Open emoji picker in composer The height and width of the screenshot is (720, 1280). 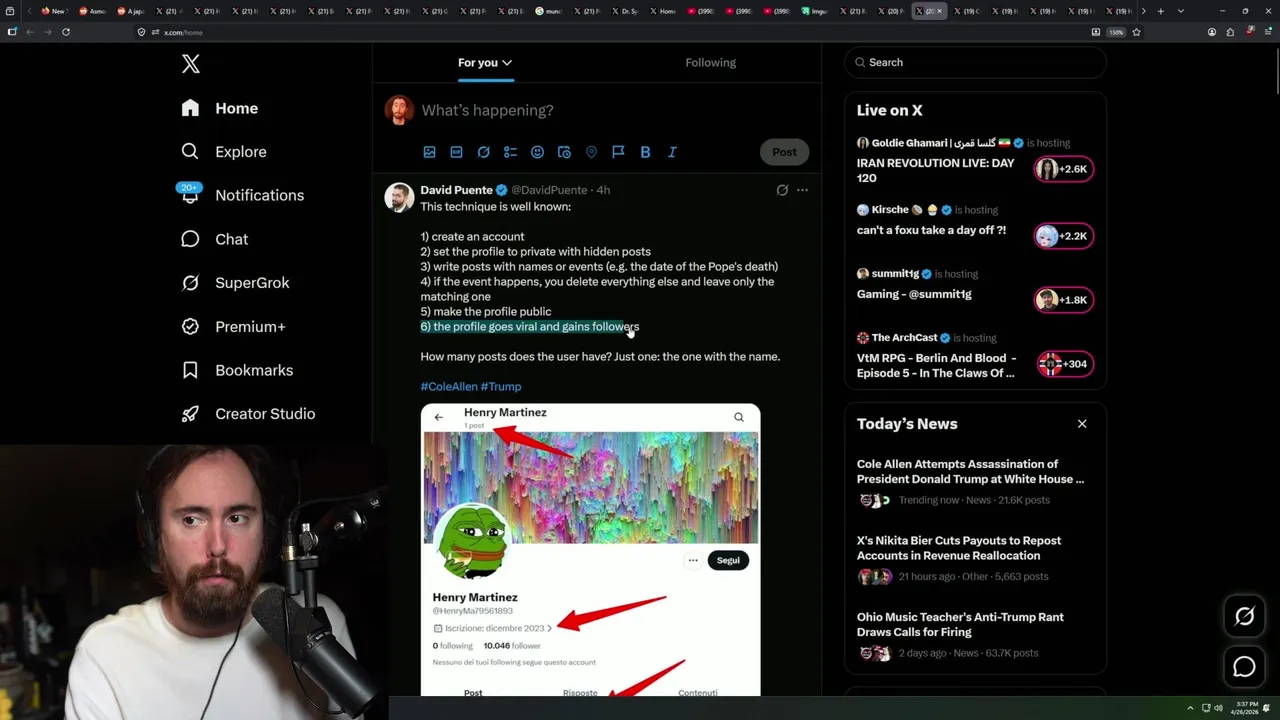click(537, 152)
